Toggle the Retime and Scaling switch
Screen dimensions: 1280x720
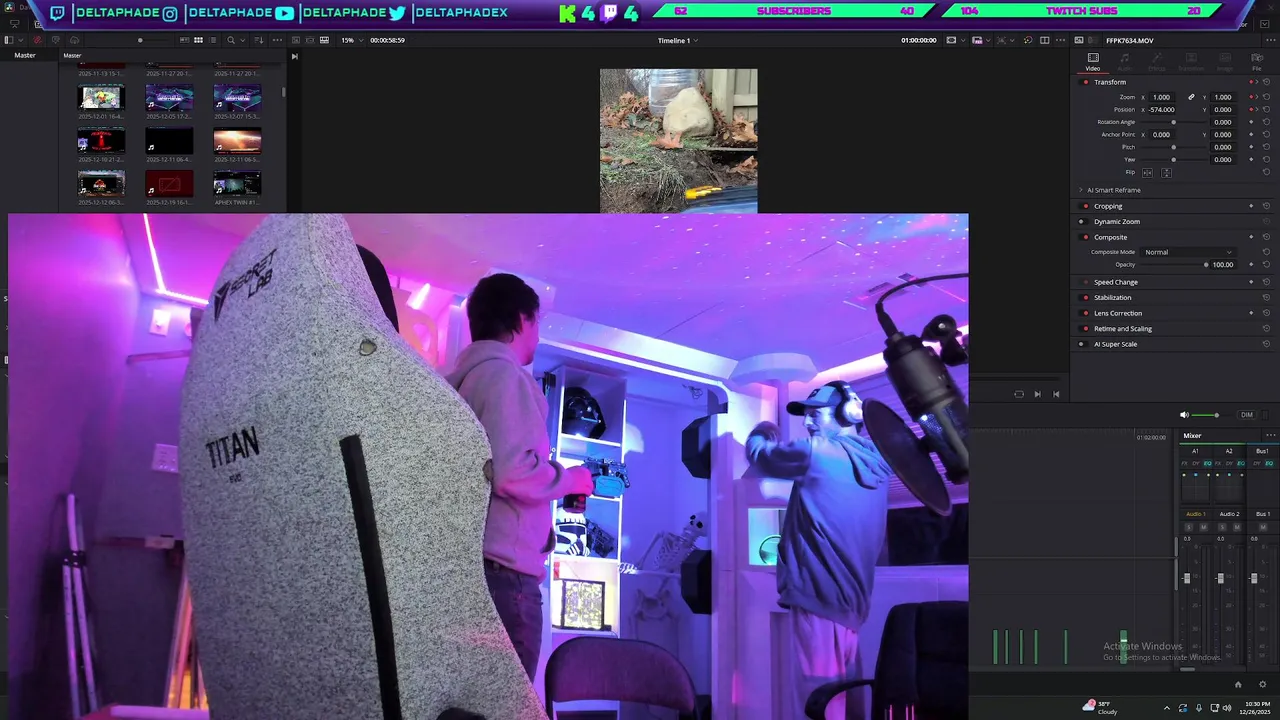click(1084, 329)
